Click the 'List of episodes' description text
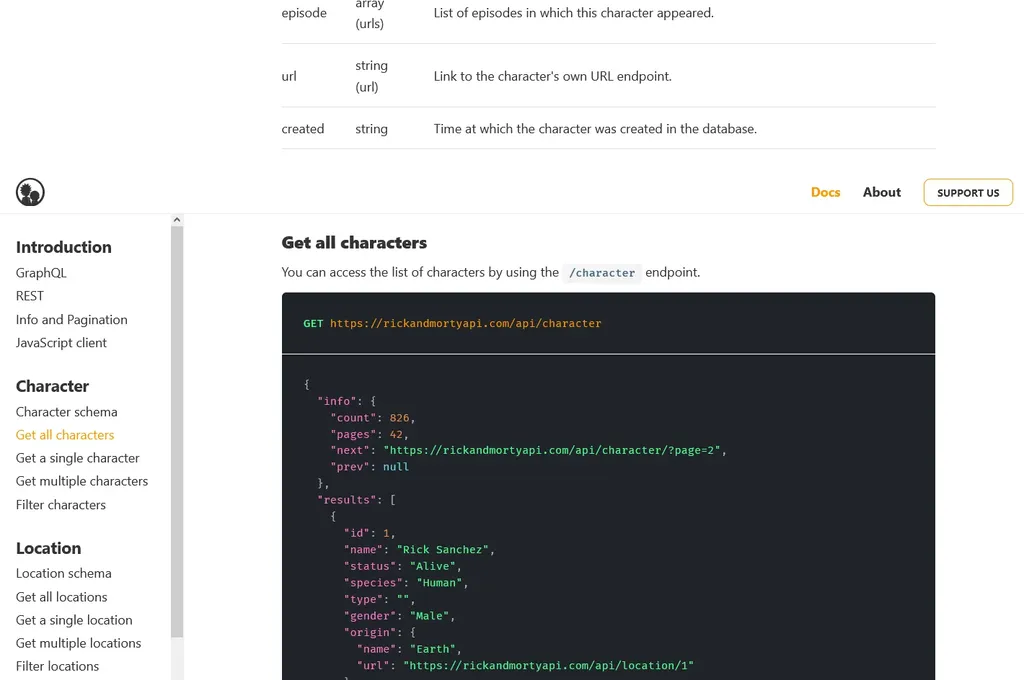1024x680 pixels. [x=573, y=13]
